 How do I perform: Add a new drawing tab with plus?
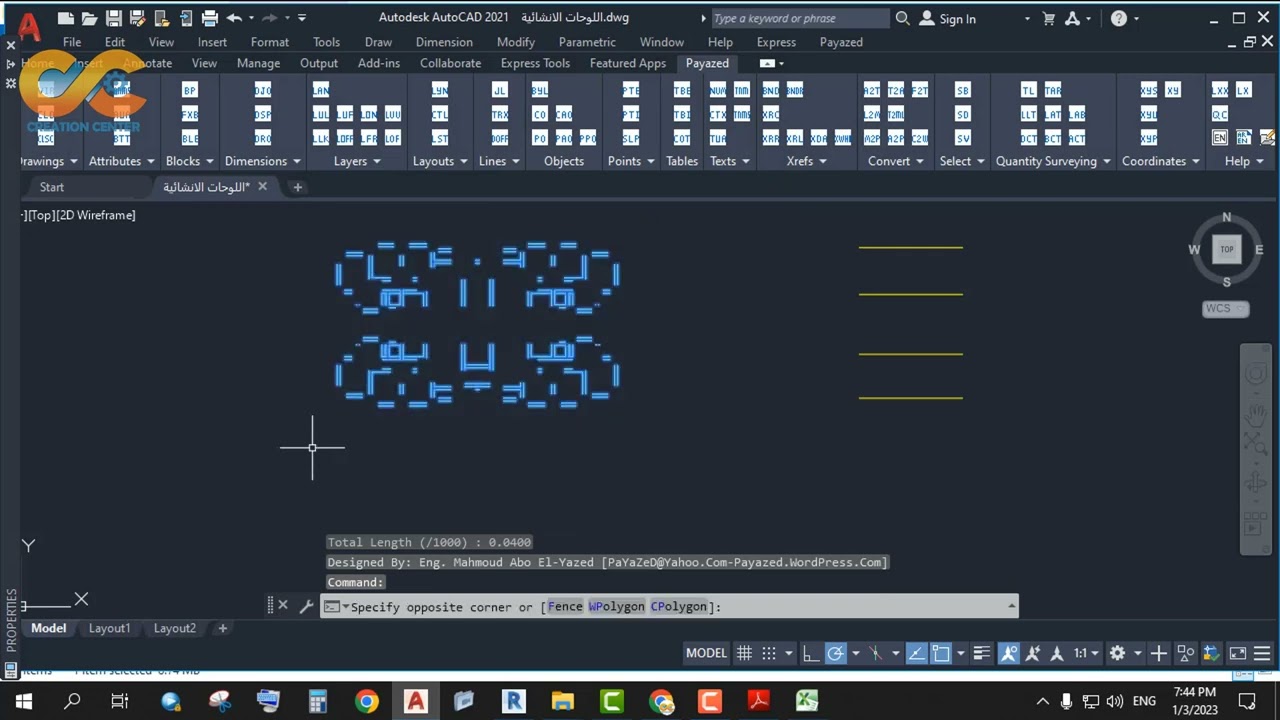297,187
